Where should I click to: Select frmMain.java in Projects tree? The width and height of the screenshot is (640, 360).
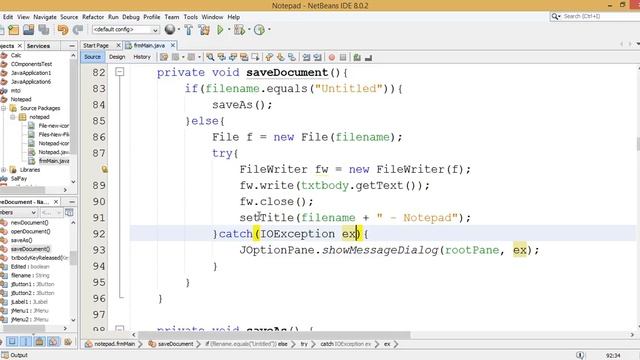53,161
